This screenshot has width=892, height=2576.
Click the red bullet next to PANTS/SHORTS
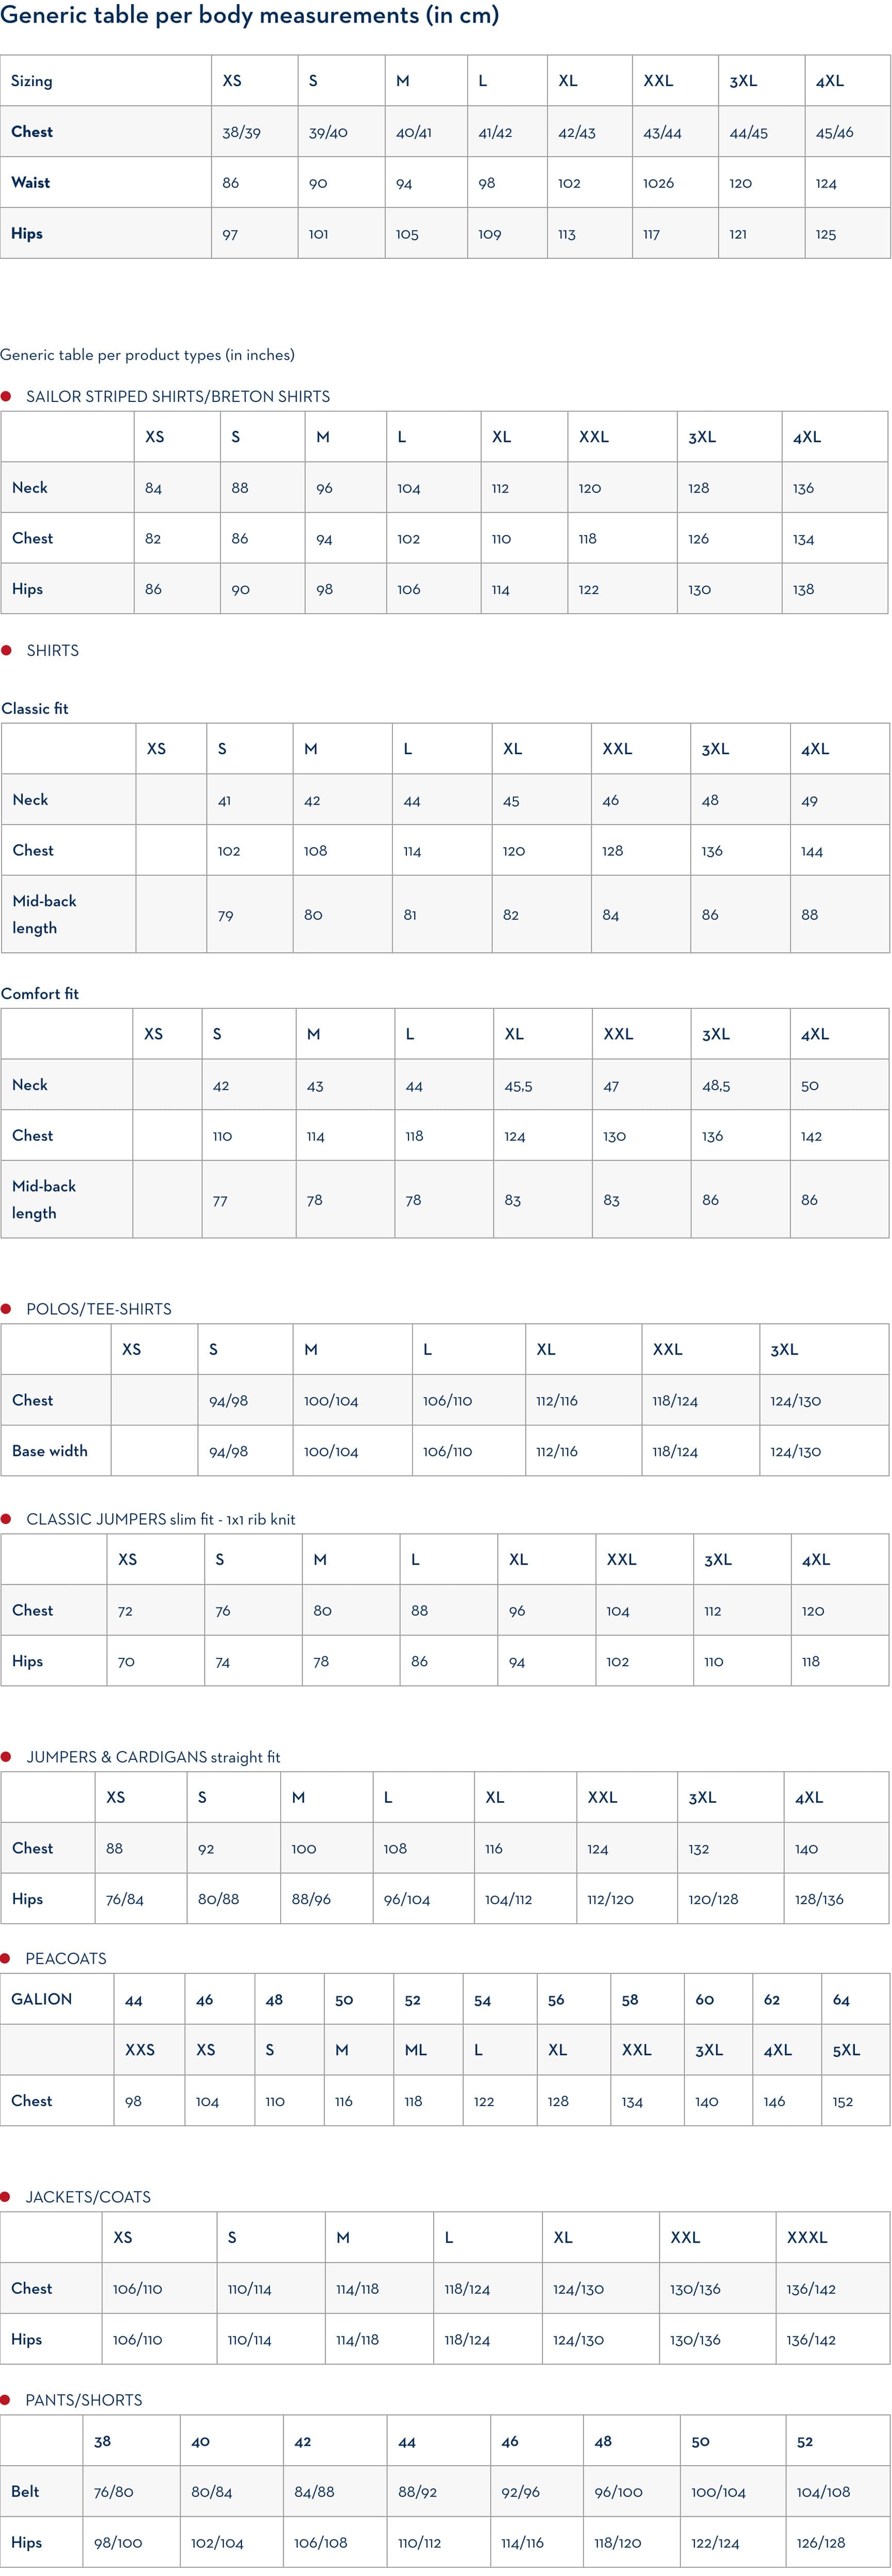tap(6, 2399)
